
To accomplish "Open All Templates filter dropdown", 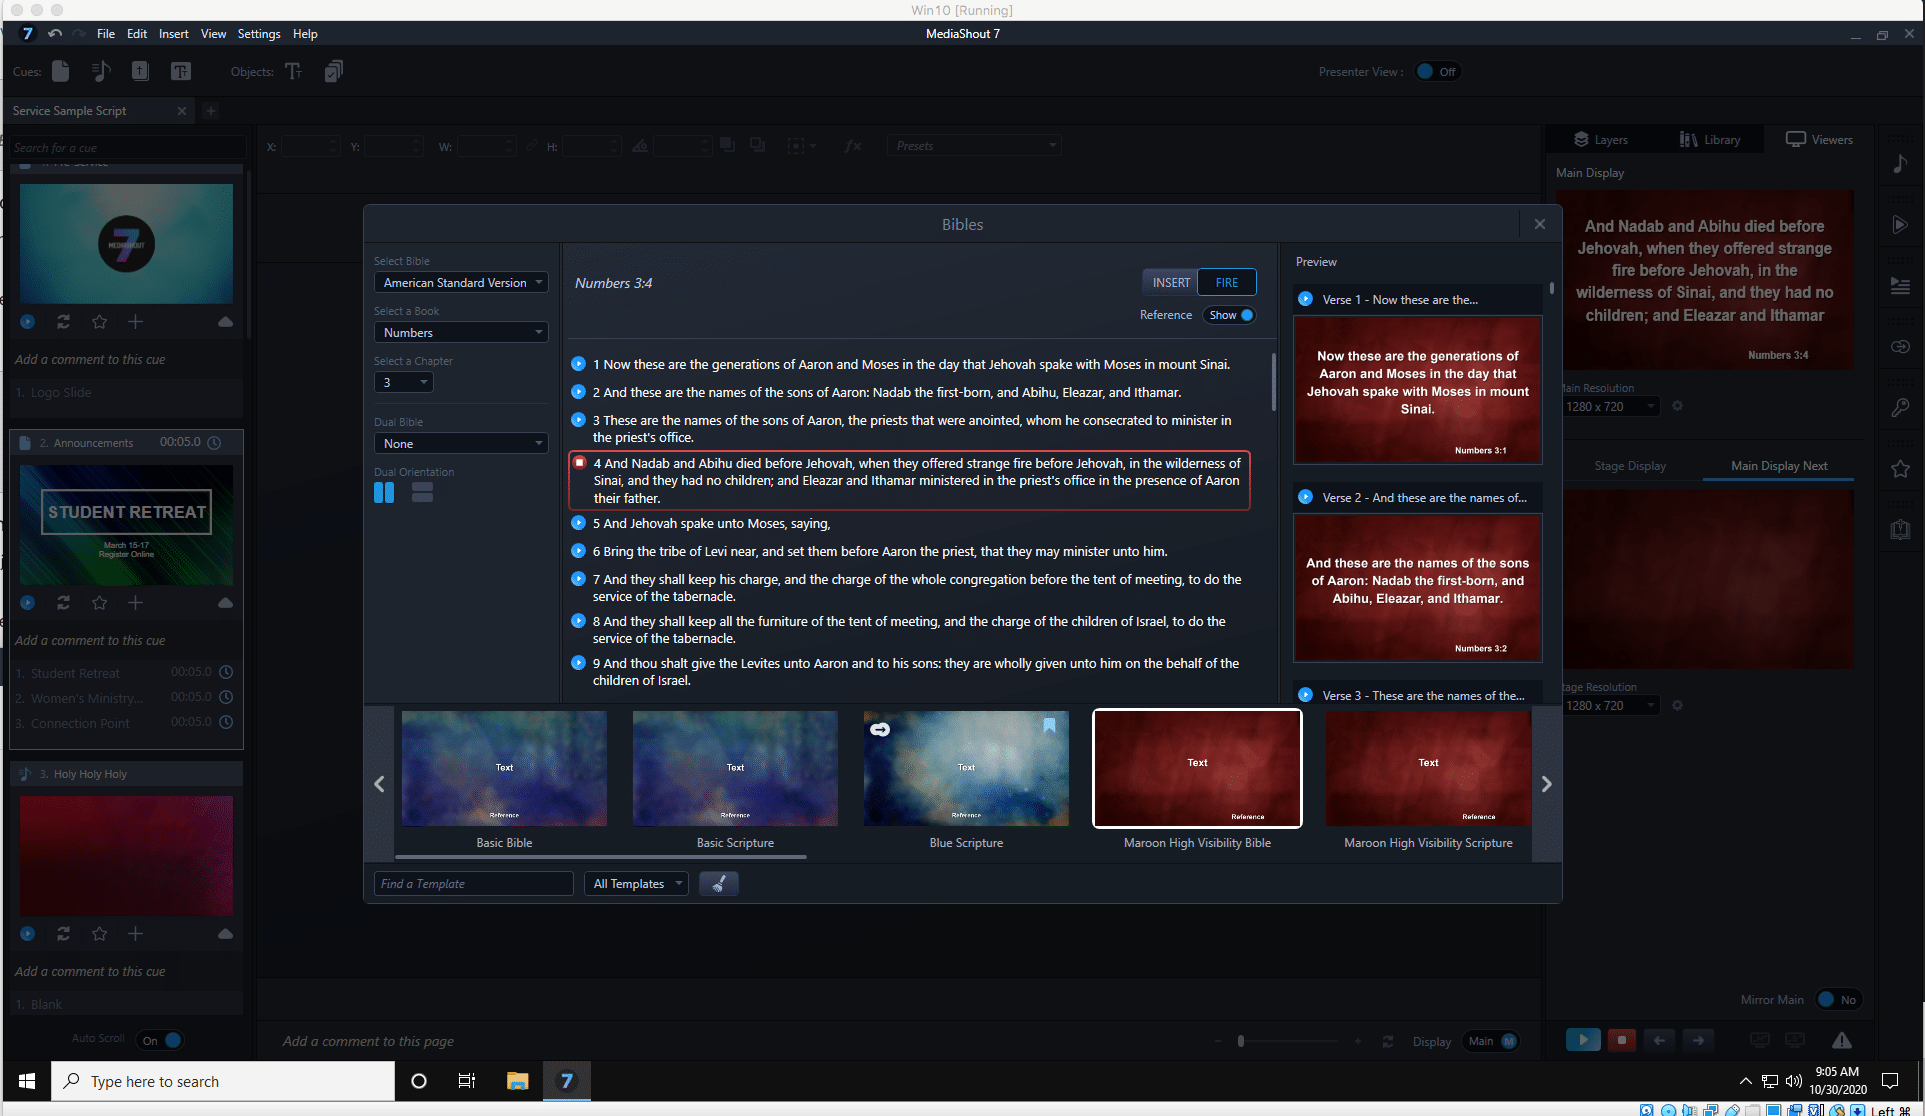I will click(x=636, y=884).
